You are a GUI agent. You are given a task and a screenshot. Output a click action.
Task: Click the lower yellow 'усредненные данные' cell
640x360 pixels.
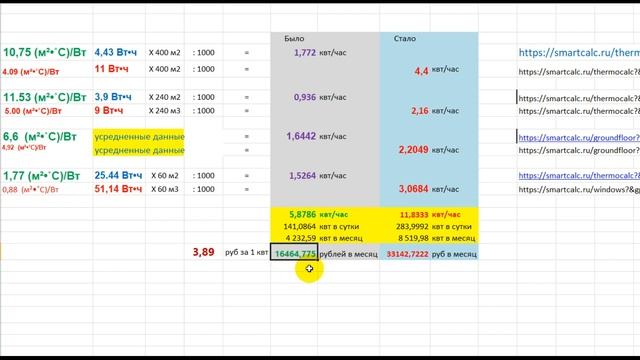point(139,150)
